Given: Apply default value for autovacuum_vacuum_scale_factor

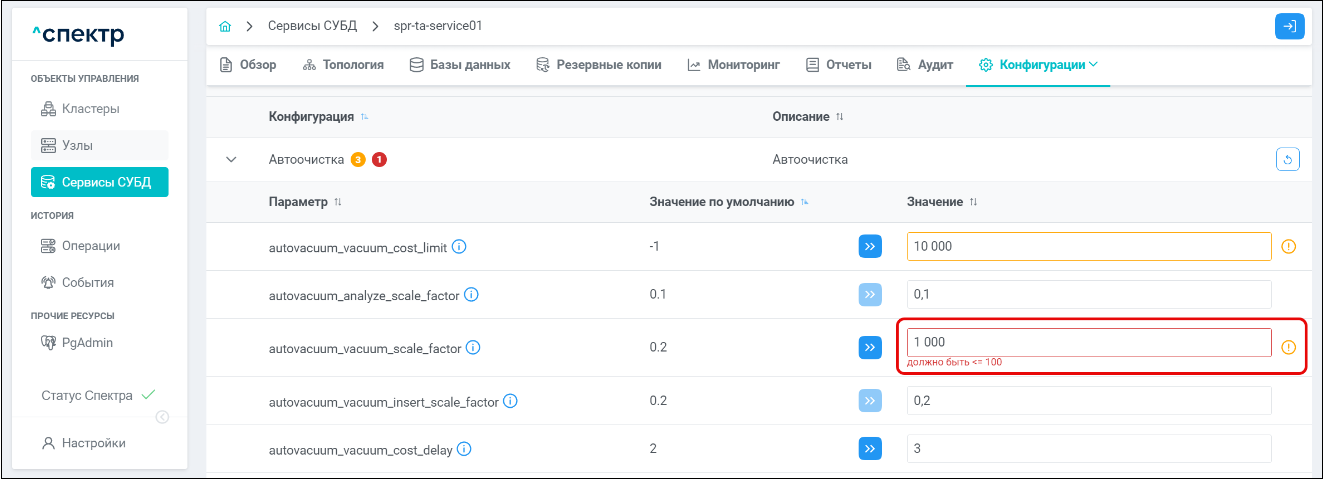Looking at the screenshot, I should (870, 347).
